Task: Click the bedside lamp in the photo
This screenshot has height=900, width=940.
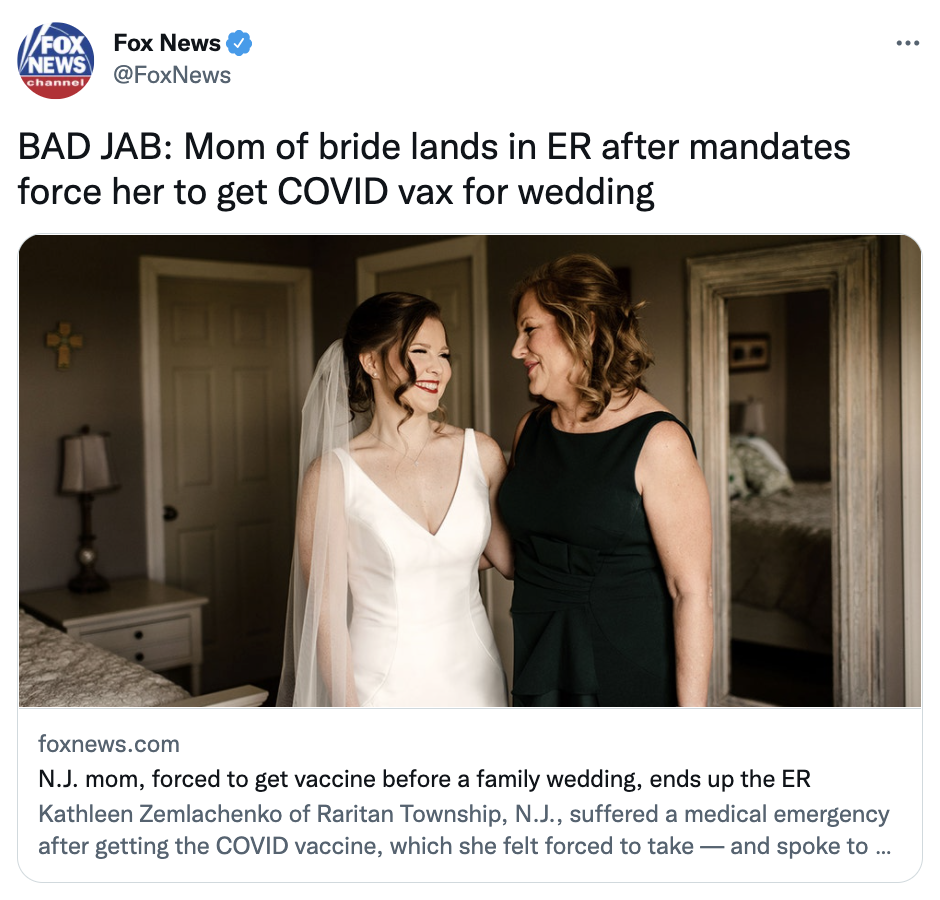Action: 88,508
